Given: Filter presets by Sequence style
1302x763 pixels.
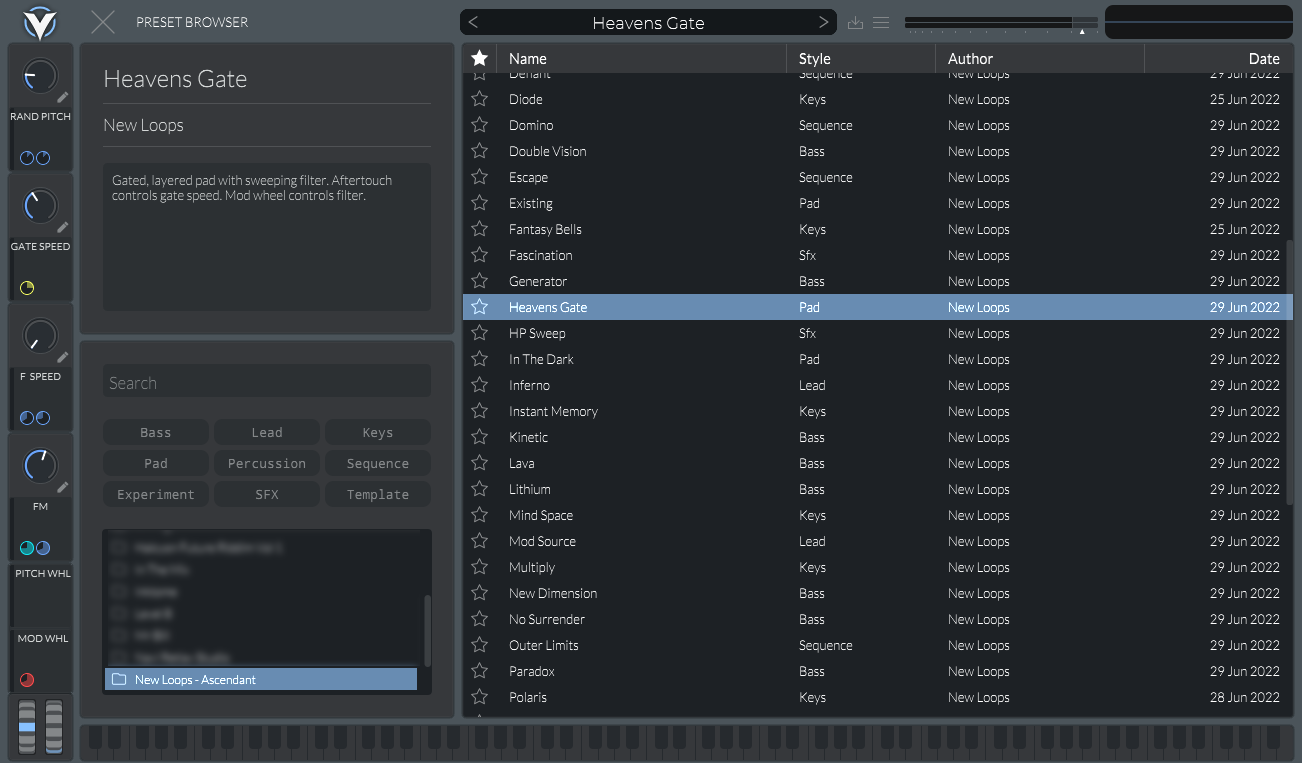Looking at the screenshot, I should click(x=378, y=464).
